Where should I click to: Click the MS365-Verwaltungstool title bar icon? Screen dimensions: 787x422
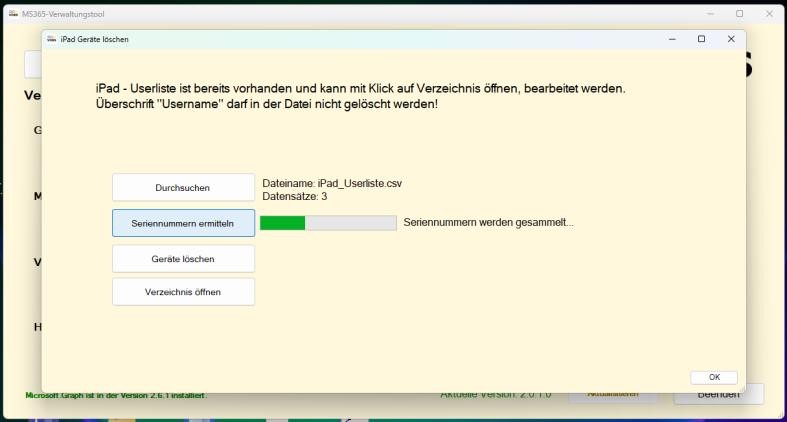click(14, 14)
